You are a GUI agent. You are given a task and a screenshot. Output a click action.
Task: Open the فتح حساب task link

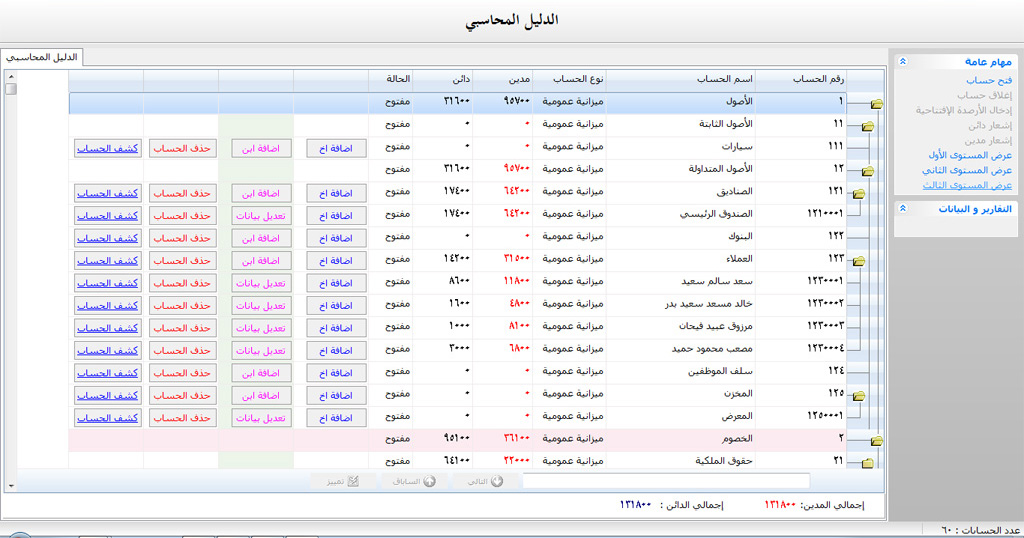989,80
